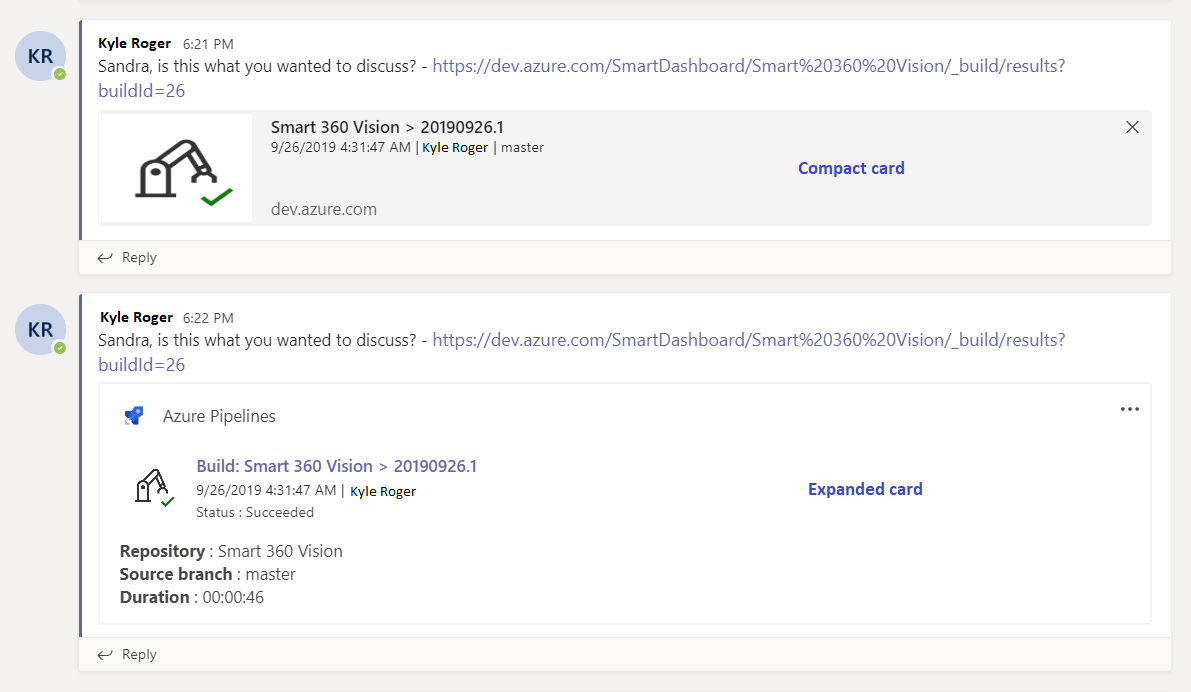The width and height of the screenshot is (1191, 692).
Task: Click Kyle Roger's name on the 6:22 PM message
Action: (136, 317)
